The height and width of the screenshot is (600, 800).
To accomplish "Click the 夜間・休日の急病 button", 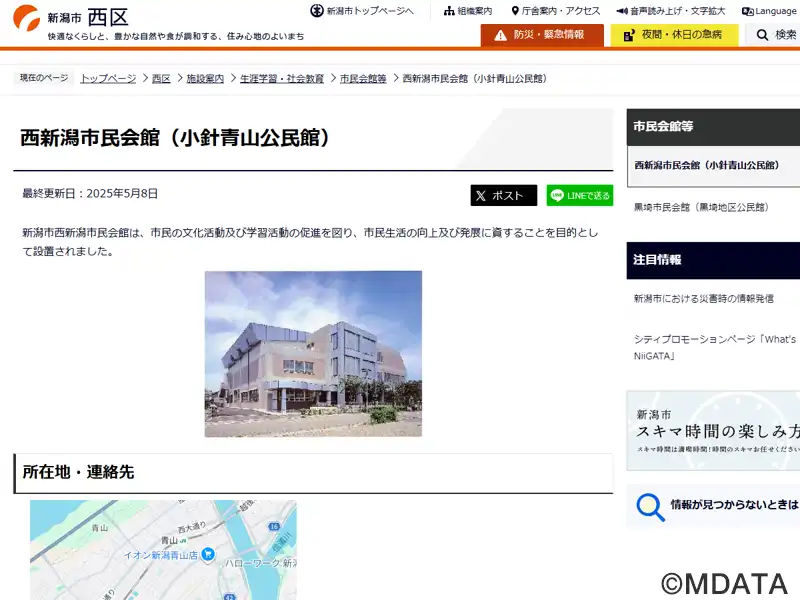I will (x=674, y=35).
